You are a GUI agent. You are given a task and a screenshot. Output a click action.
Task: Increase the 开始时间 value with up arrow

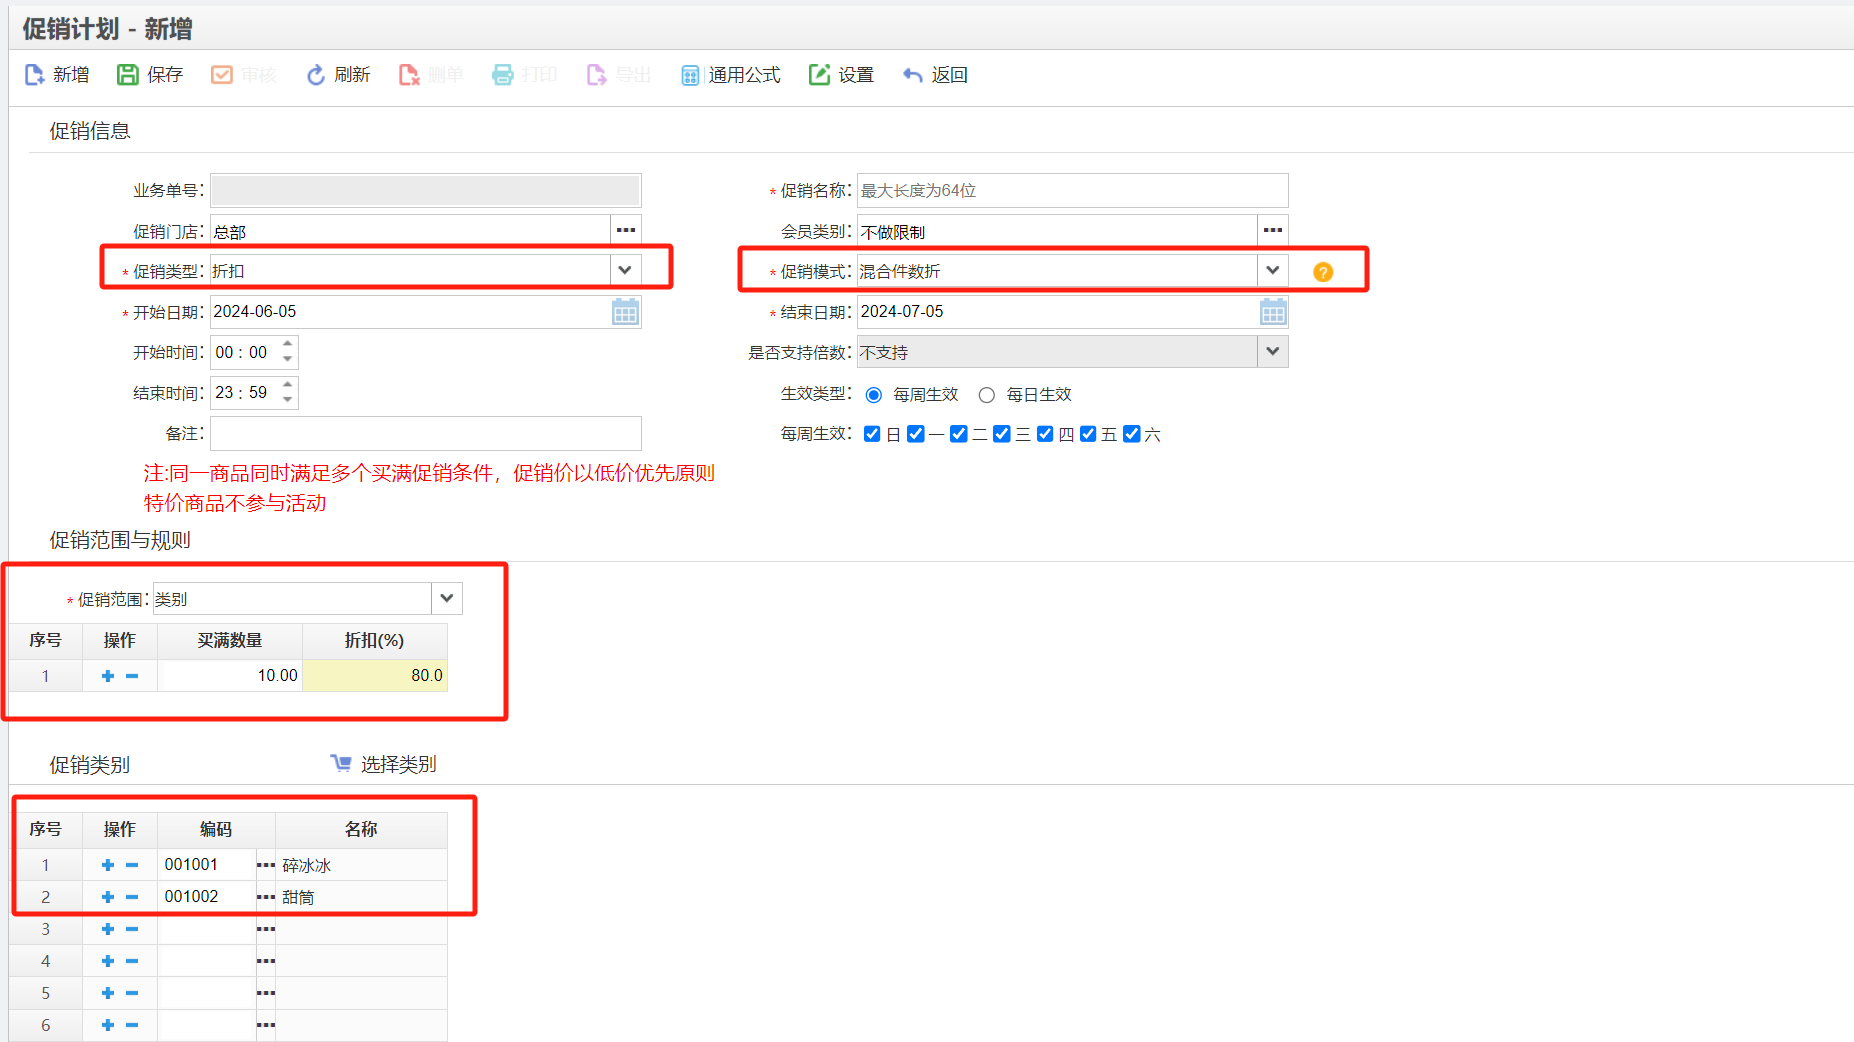tap(288, 344)
